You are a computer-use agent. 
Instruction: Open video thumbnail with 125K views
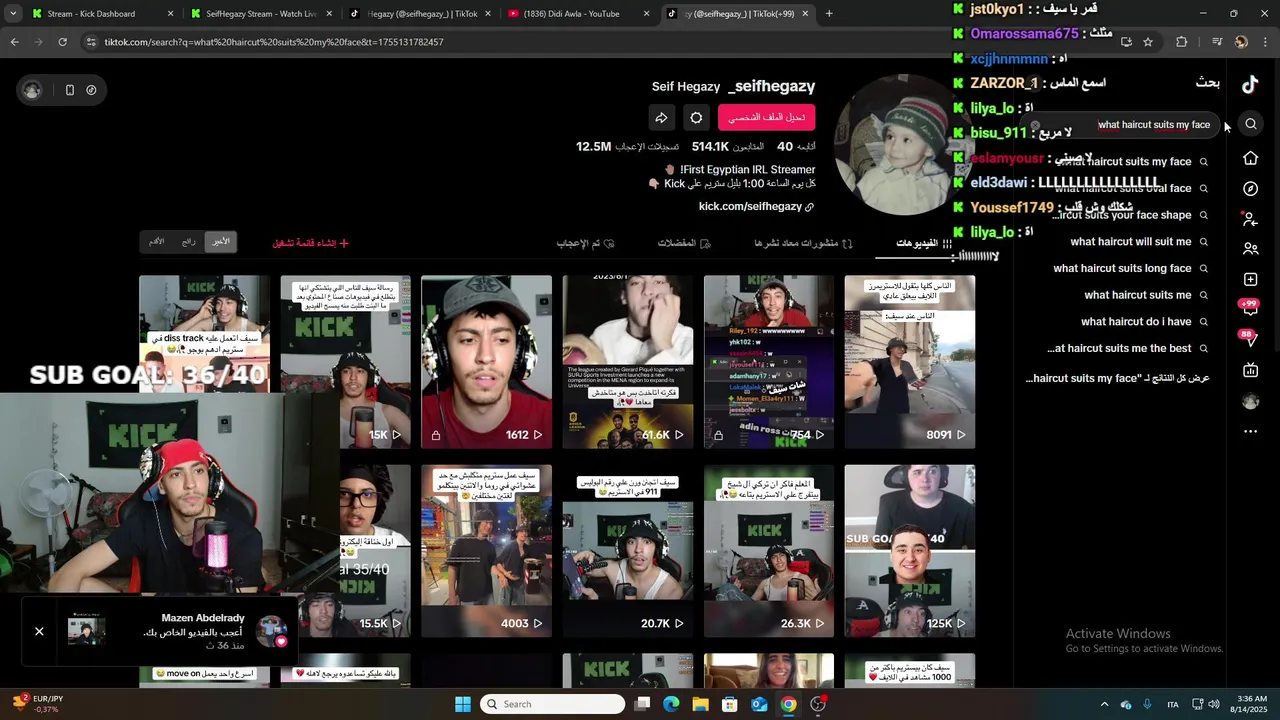(909, 551)
